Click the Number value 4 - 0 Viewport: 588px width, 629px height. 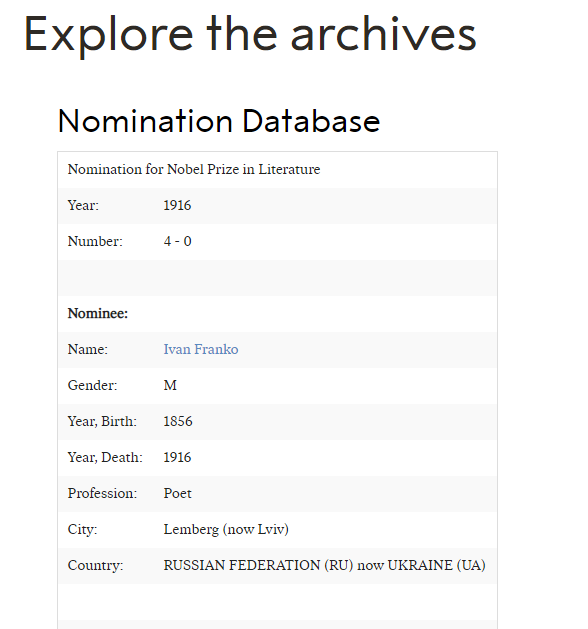click(x=177, y=241)
